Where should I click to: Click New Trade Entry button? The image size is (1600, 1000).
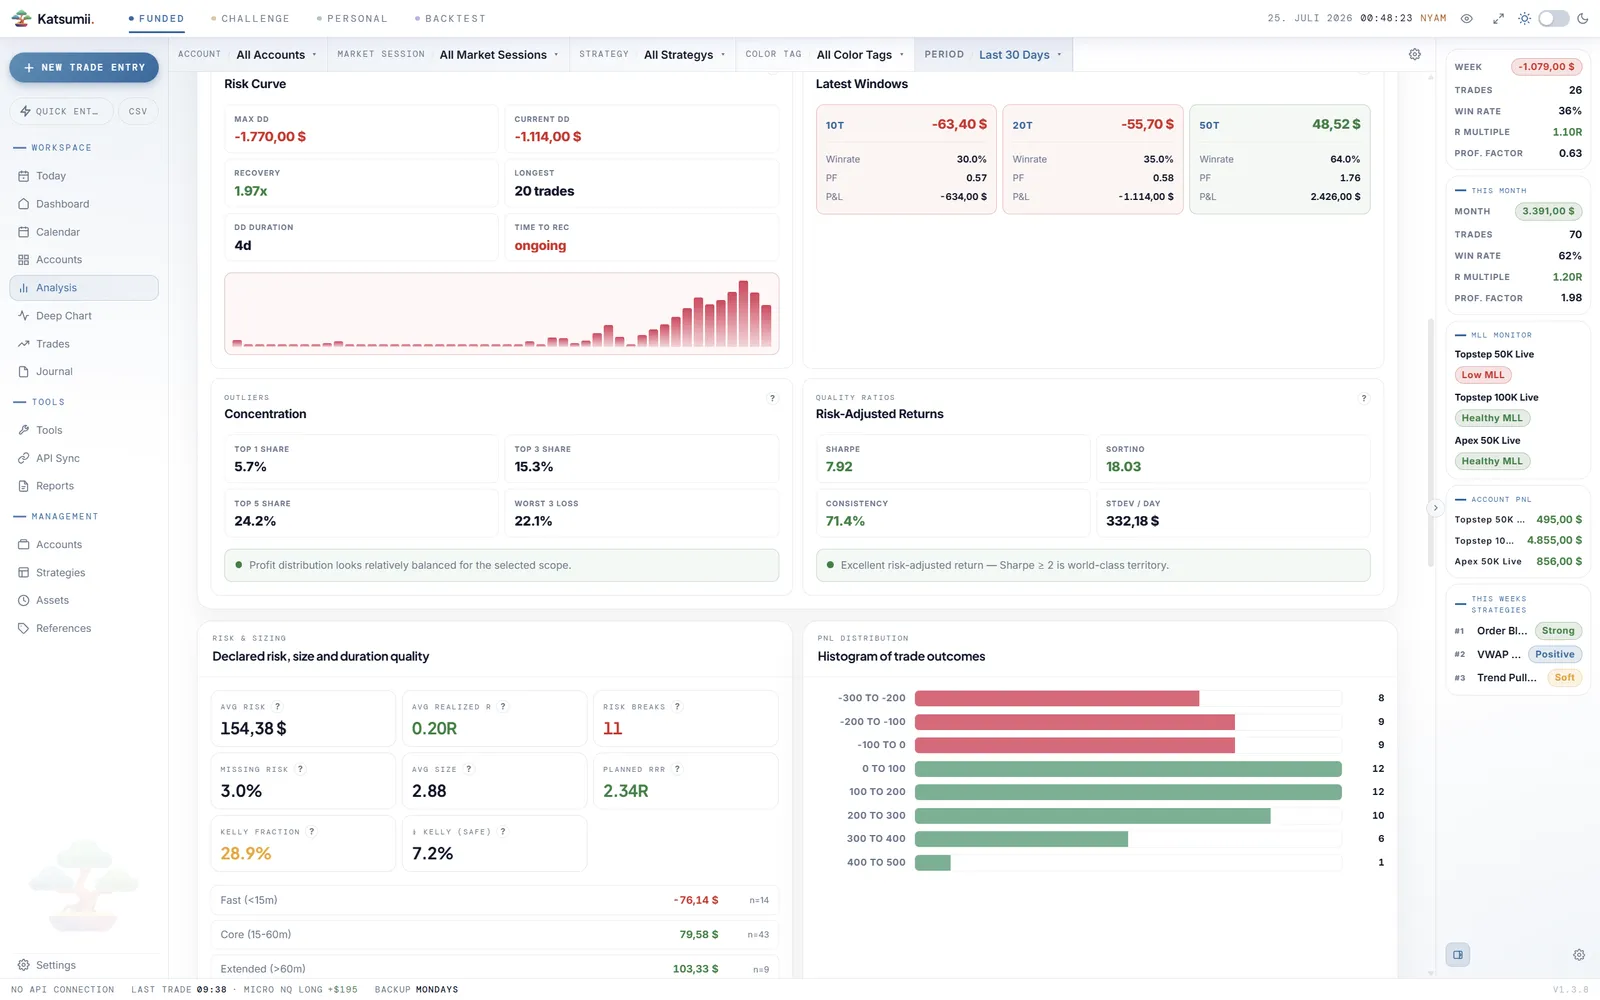pos(84,68)
